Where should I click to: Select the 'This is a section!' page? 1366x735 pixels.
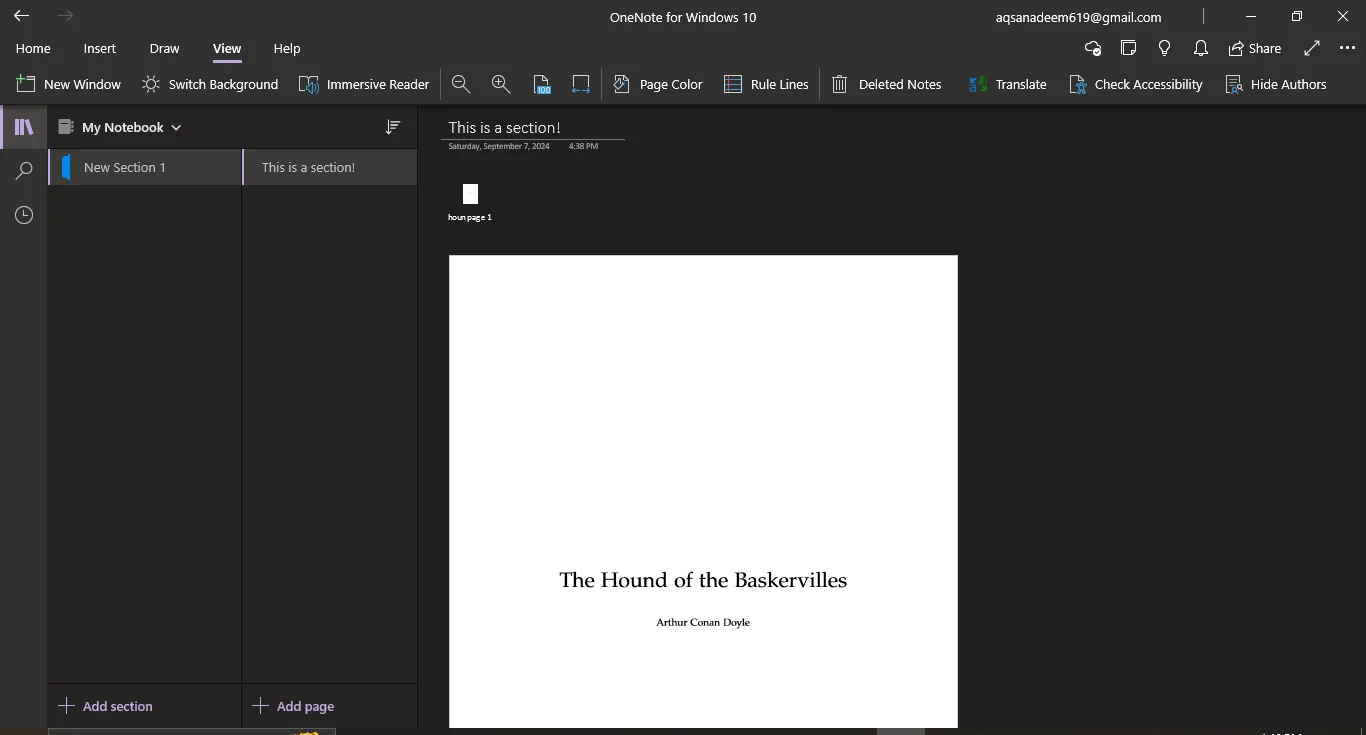pyautogui.click(x=330, y=167)
